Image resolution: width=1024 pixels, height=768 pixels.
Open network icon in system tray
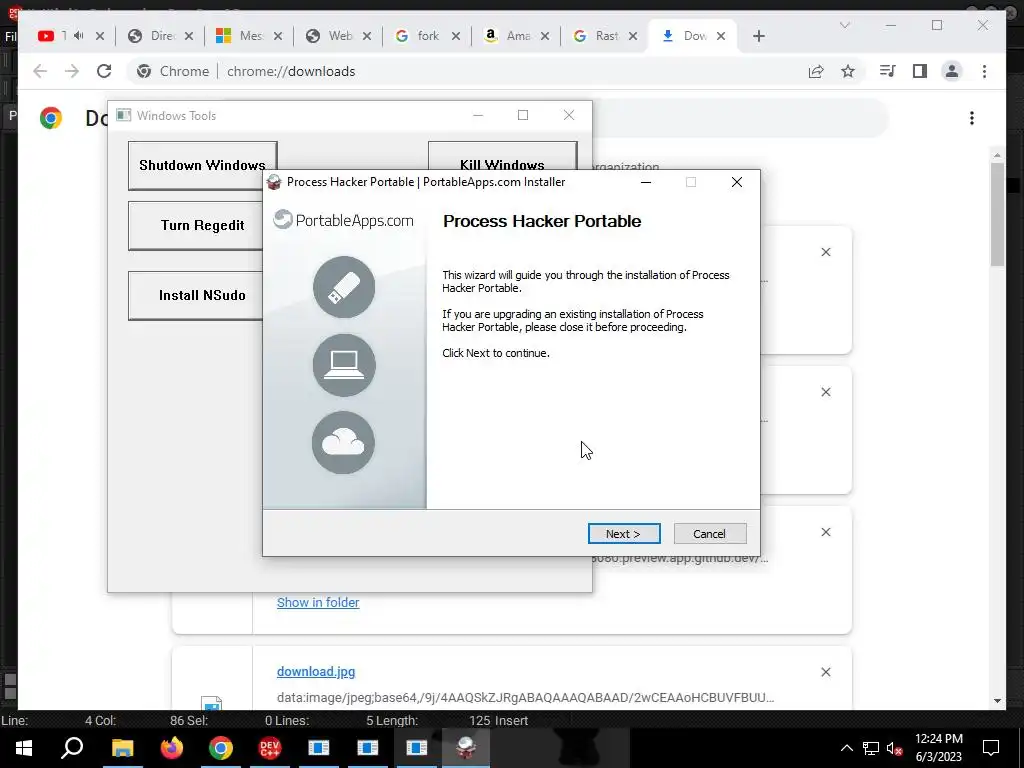click(x=871, y=748)
